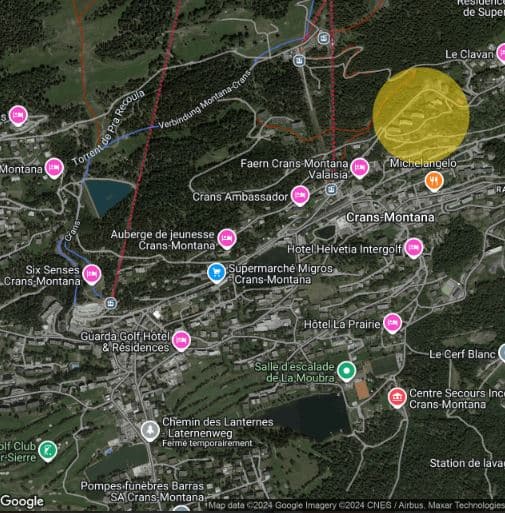
Task: Open the Map data copyright text
Action: 356,505
